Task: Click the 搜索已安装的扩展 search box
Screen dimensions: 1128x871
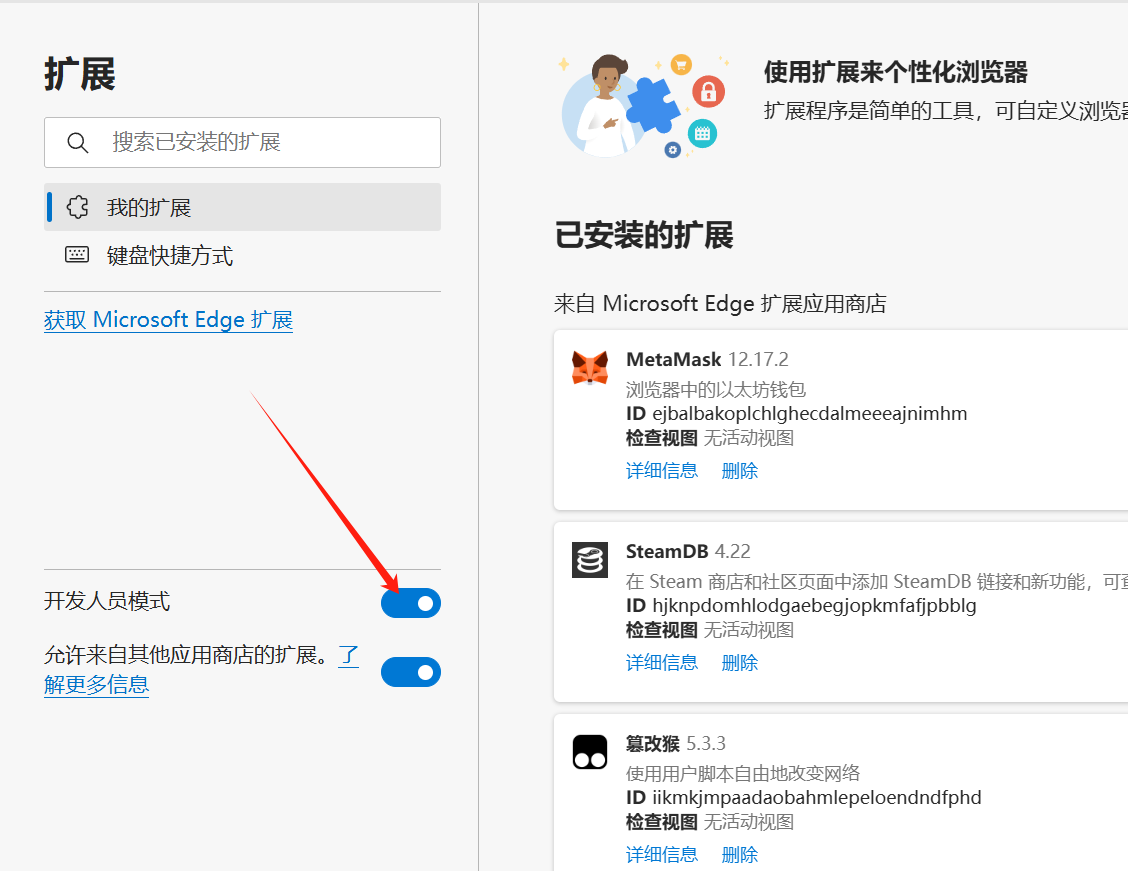Action: click(x=242, y=142)
